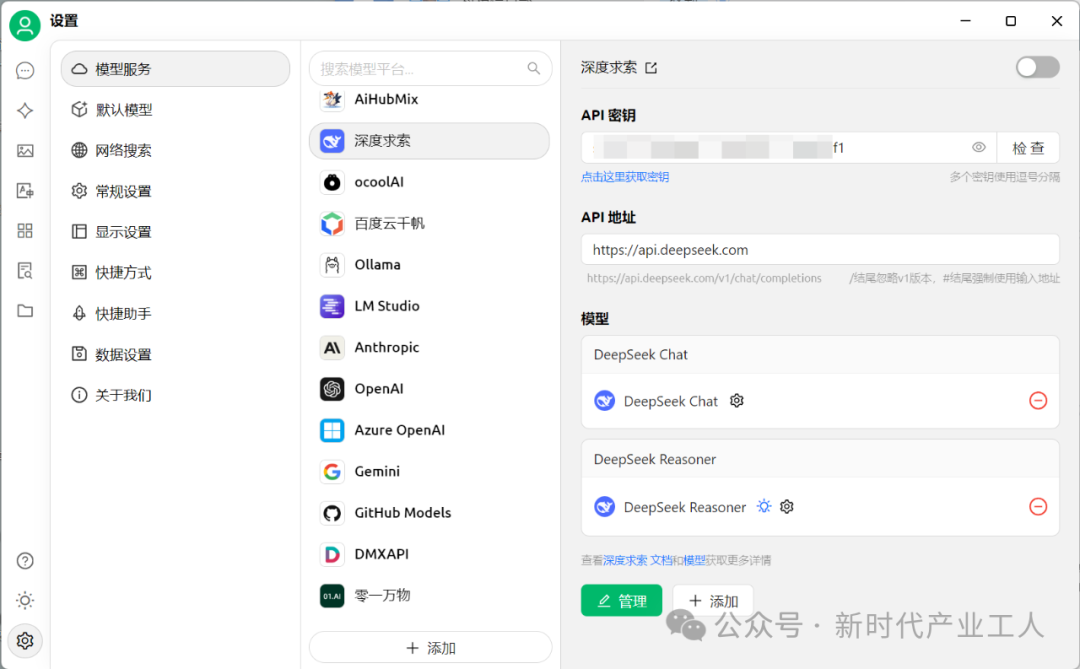Open settings gear in sidebar
The height and width of the screenshot is (669, 1080).
[25, 641]
